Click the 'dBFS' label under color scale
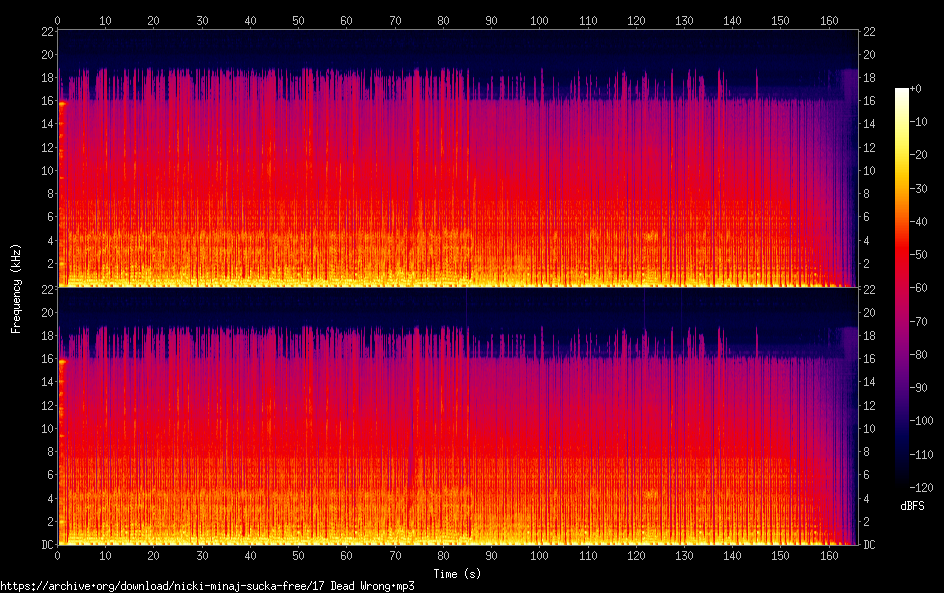 click(x=912, y=506)
